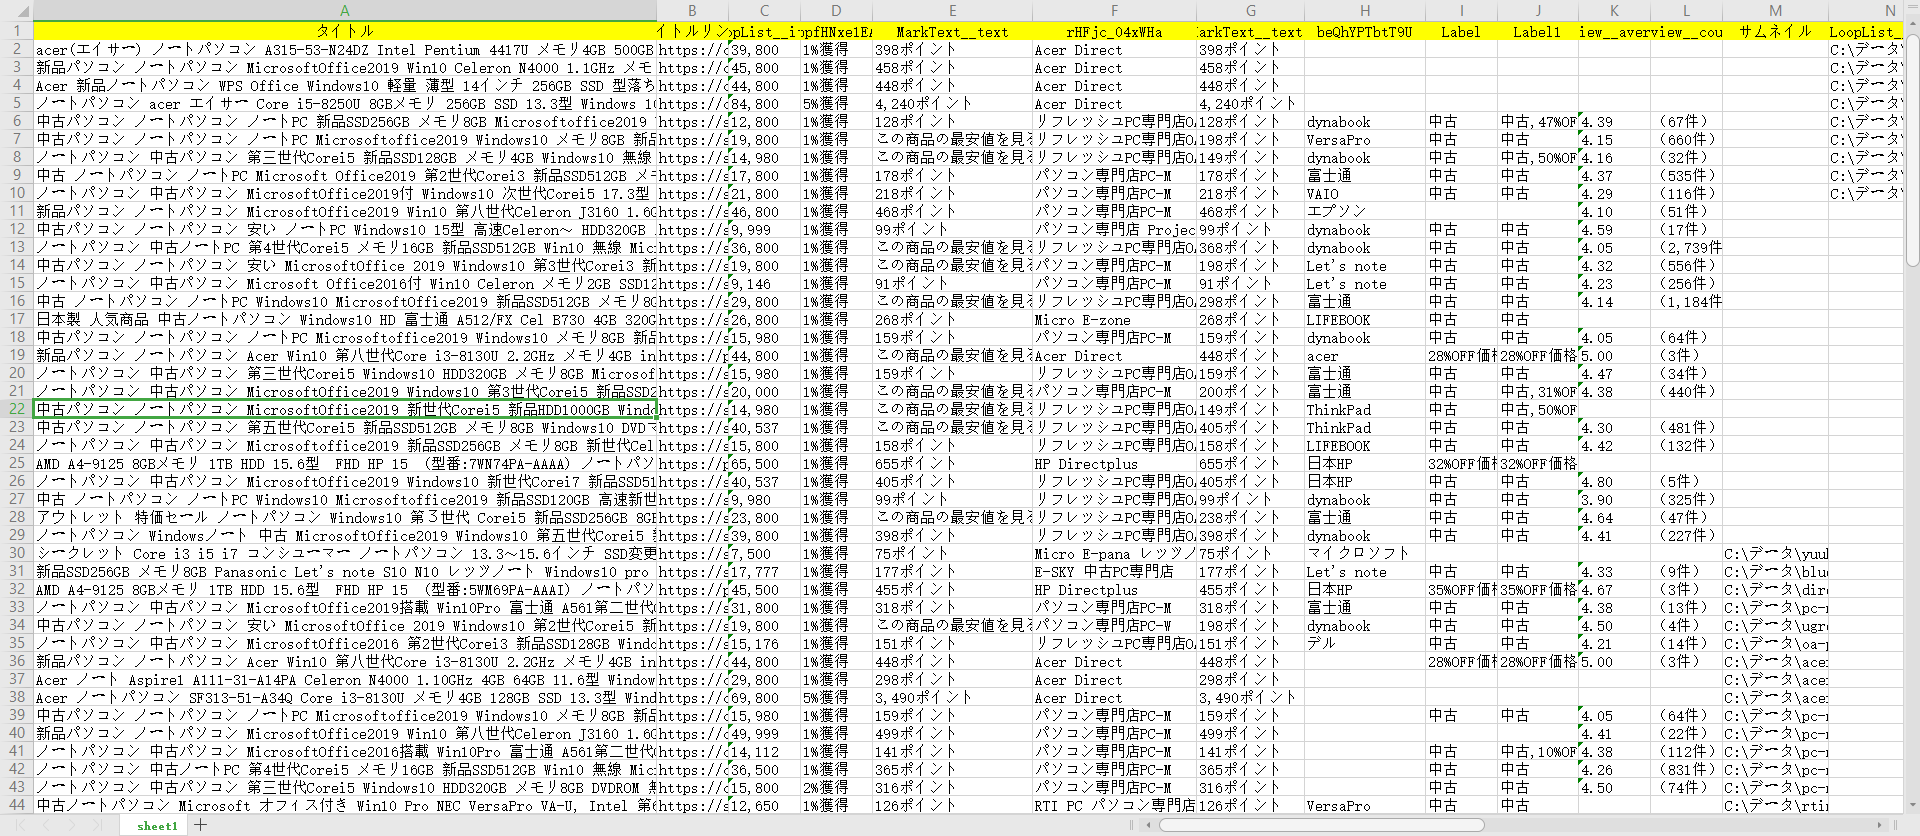Open the sheet1 worksheet tab
The image size is (1920, 836).
pyautogui.click(x=157, y=825)
